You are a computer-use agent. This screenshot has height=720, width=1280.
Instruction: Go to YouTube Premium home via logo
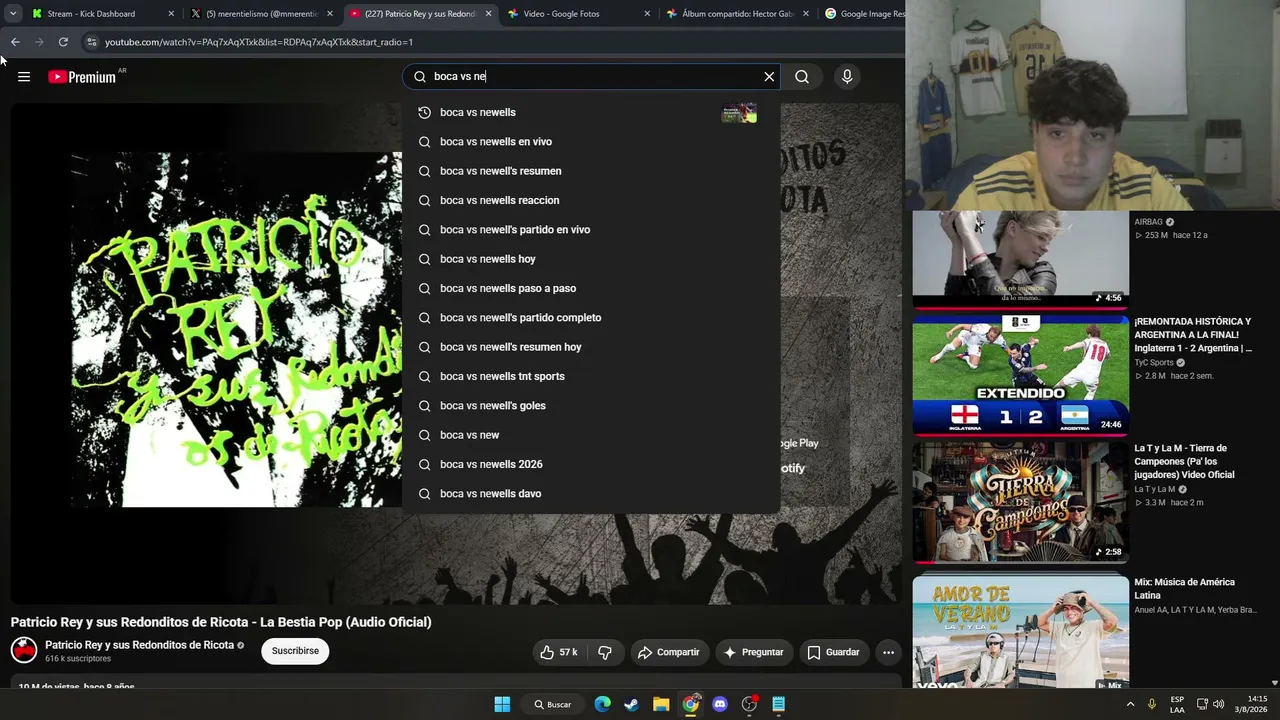tap(82, 77)
